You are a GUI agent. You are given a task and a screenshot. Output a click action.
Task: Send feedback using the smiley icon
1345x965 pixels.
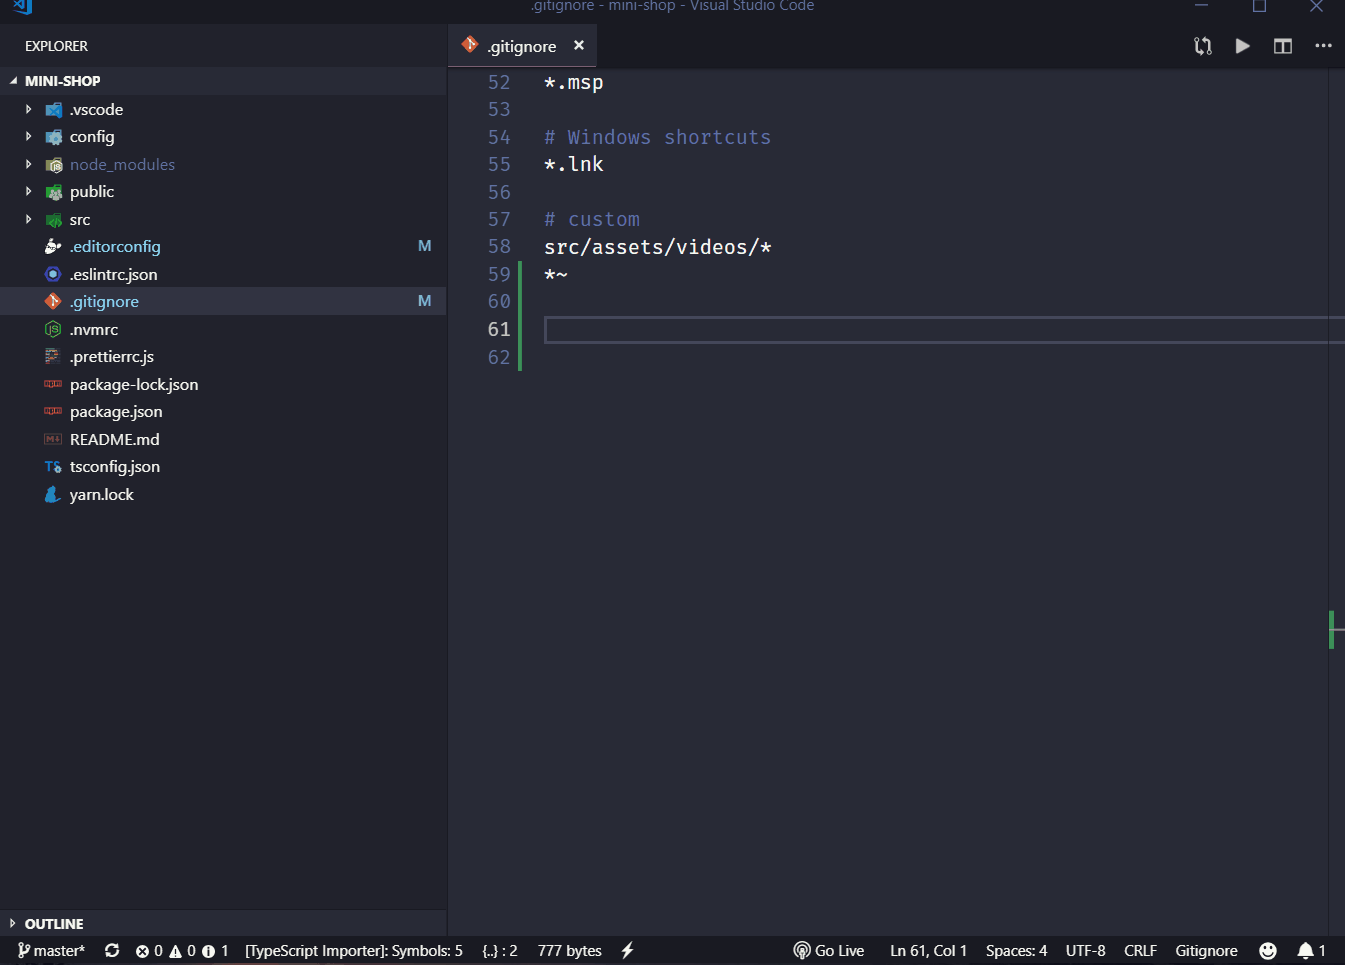click(1268, 950)
